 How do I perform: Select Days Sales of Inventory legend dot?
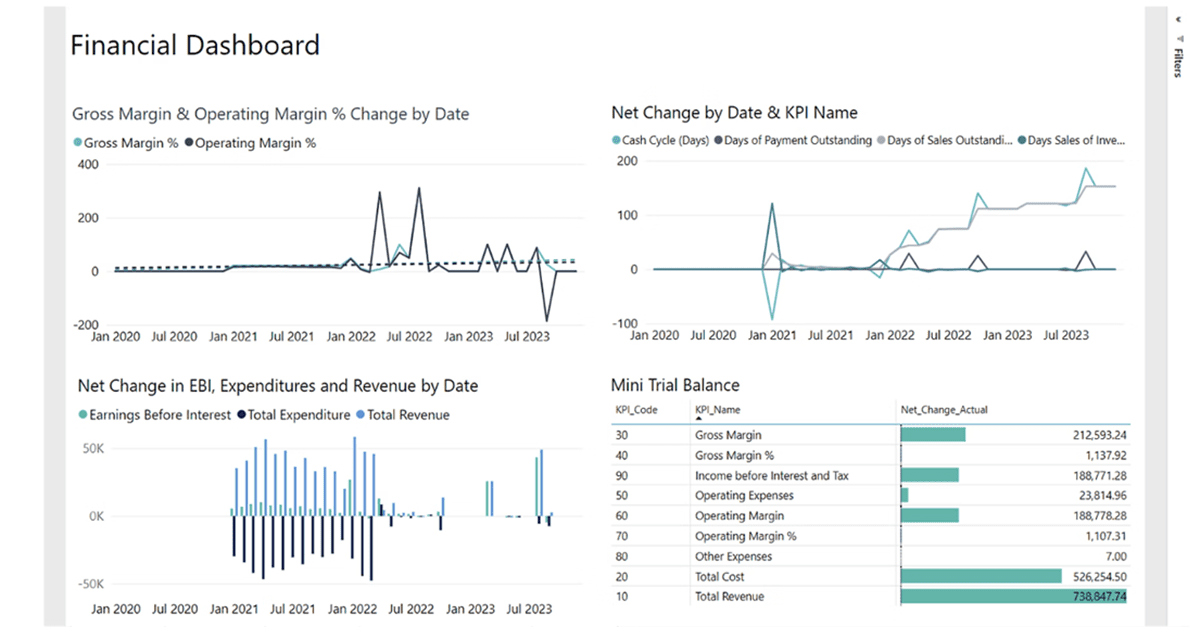(1022, 140)
